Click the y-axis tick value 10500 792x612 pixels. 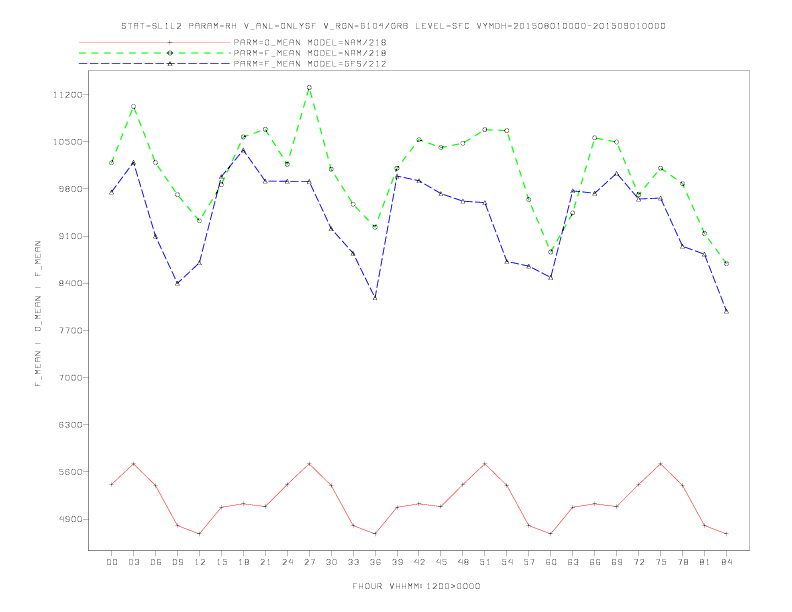click(x=68, y=141)
